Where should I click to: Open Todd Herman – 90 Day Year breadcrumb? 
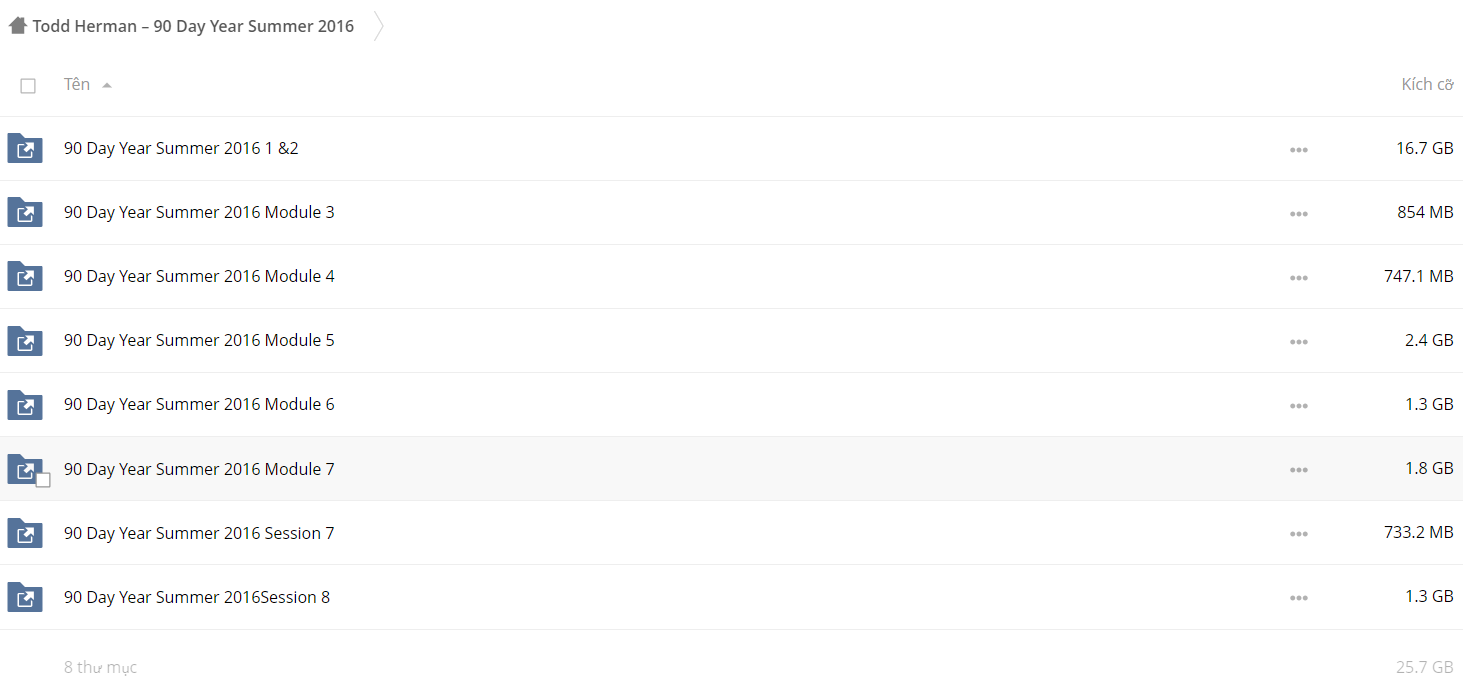[193, 26]
